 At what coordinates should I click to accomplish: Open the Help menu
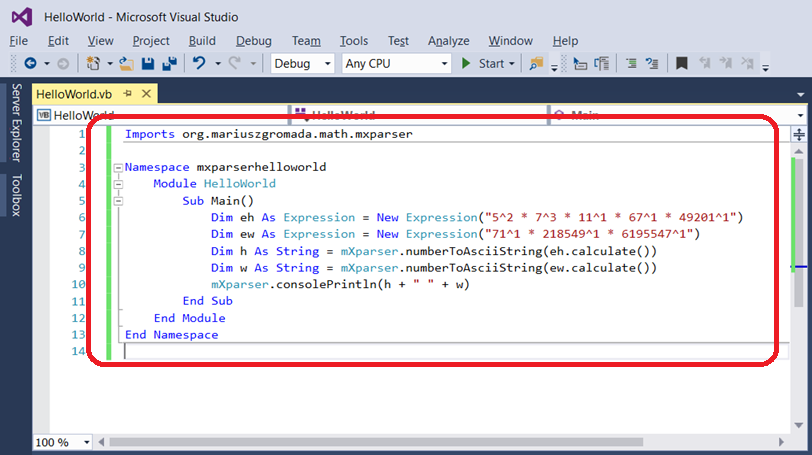565,41
